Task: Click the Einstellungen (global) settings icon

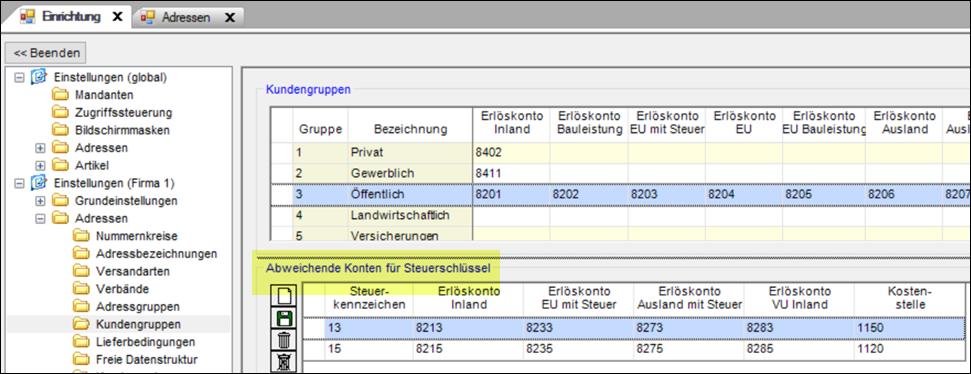Action: point(39,77)
